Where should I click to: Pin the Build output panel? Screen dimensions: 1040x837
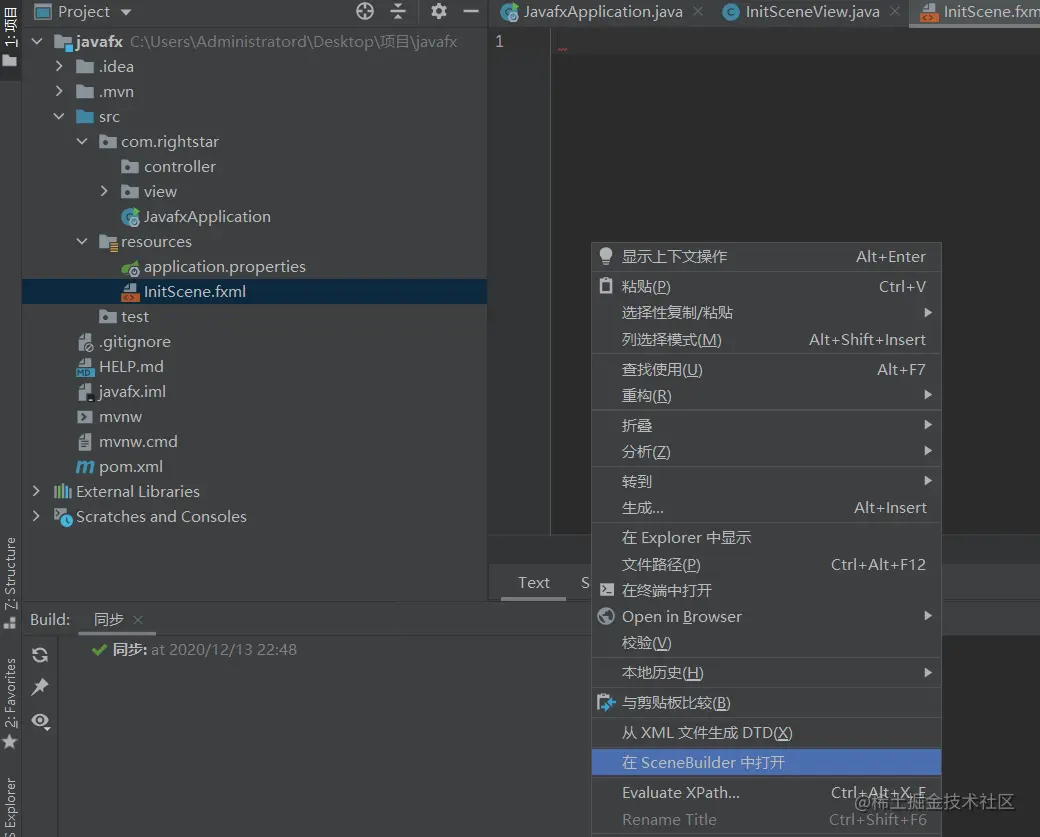point(40,687)
